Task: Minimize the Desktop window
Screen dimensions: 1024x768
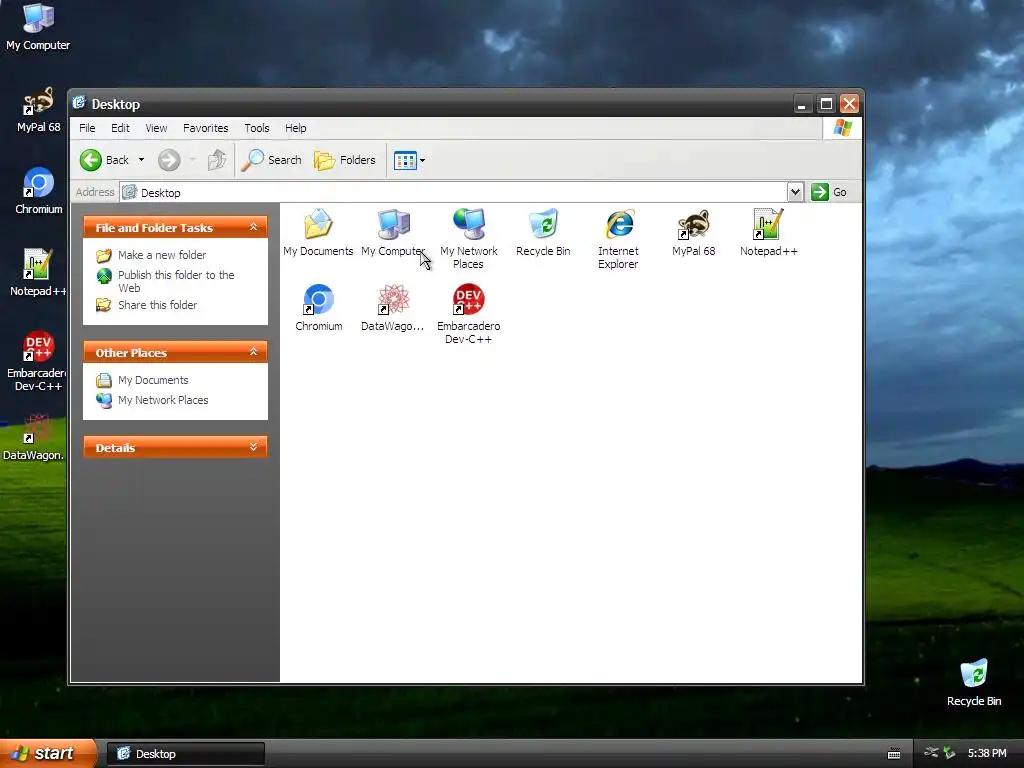Action: (802, 104)
